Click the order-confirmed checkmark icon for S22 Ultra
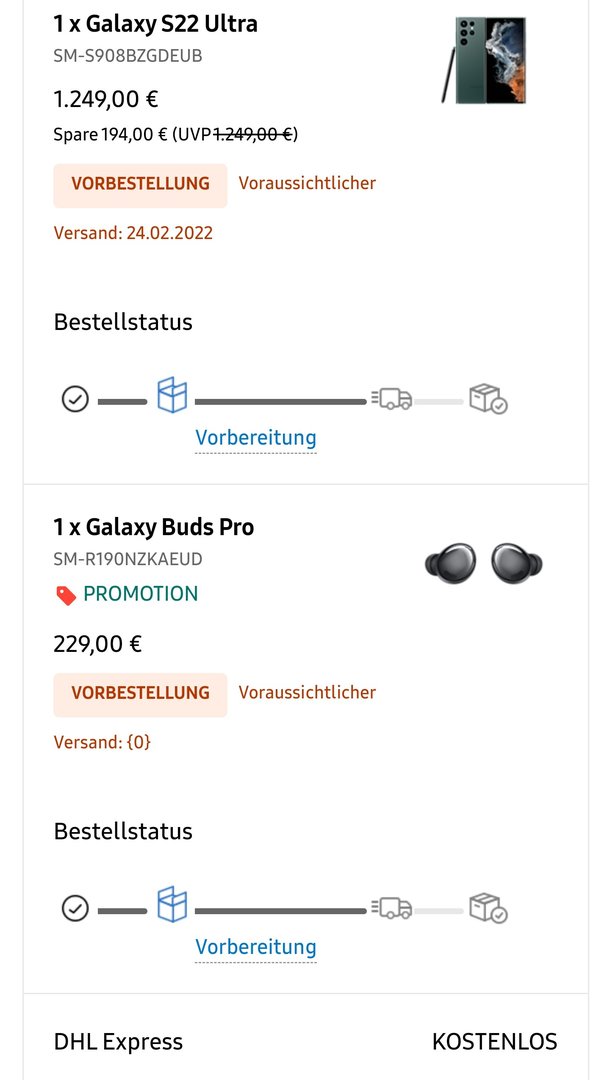Screen dimensions: 610x1080 [75, 399]
